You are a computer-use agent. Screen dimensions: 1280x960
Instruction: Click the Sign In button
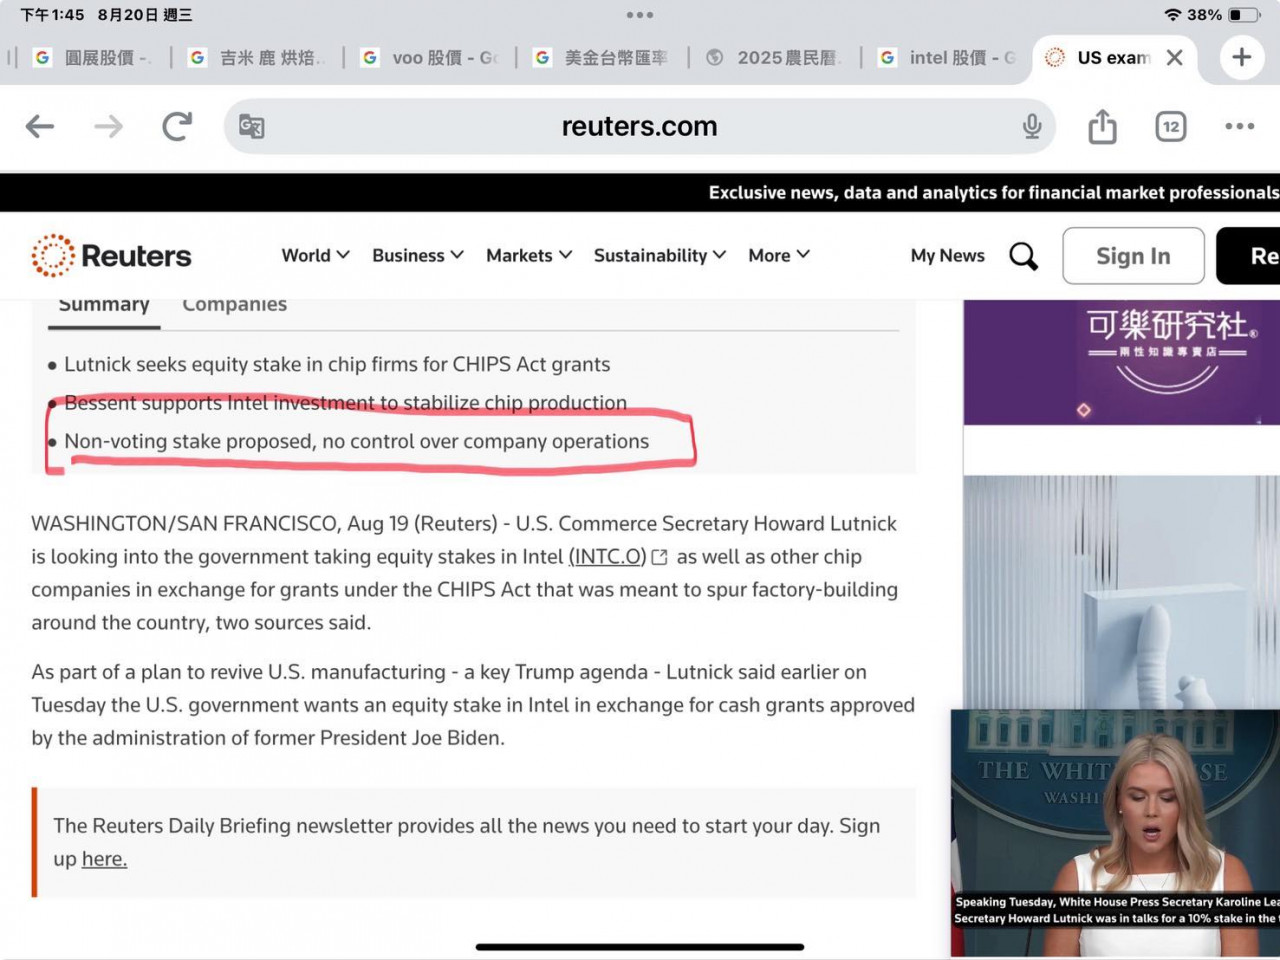tap(1133, 256)
